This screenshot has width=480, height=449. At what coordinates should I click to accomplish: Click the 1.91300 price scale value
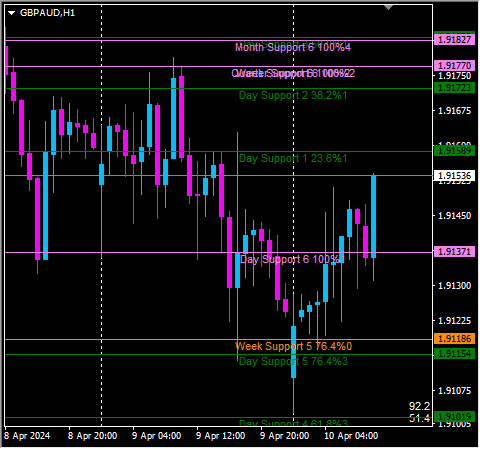coord(455,286)
